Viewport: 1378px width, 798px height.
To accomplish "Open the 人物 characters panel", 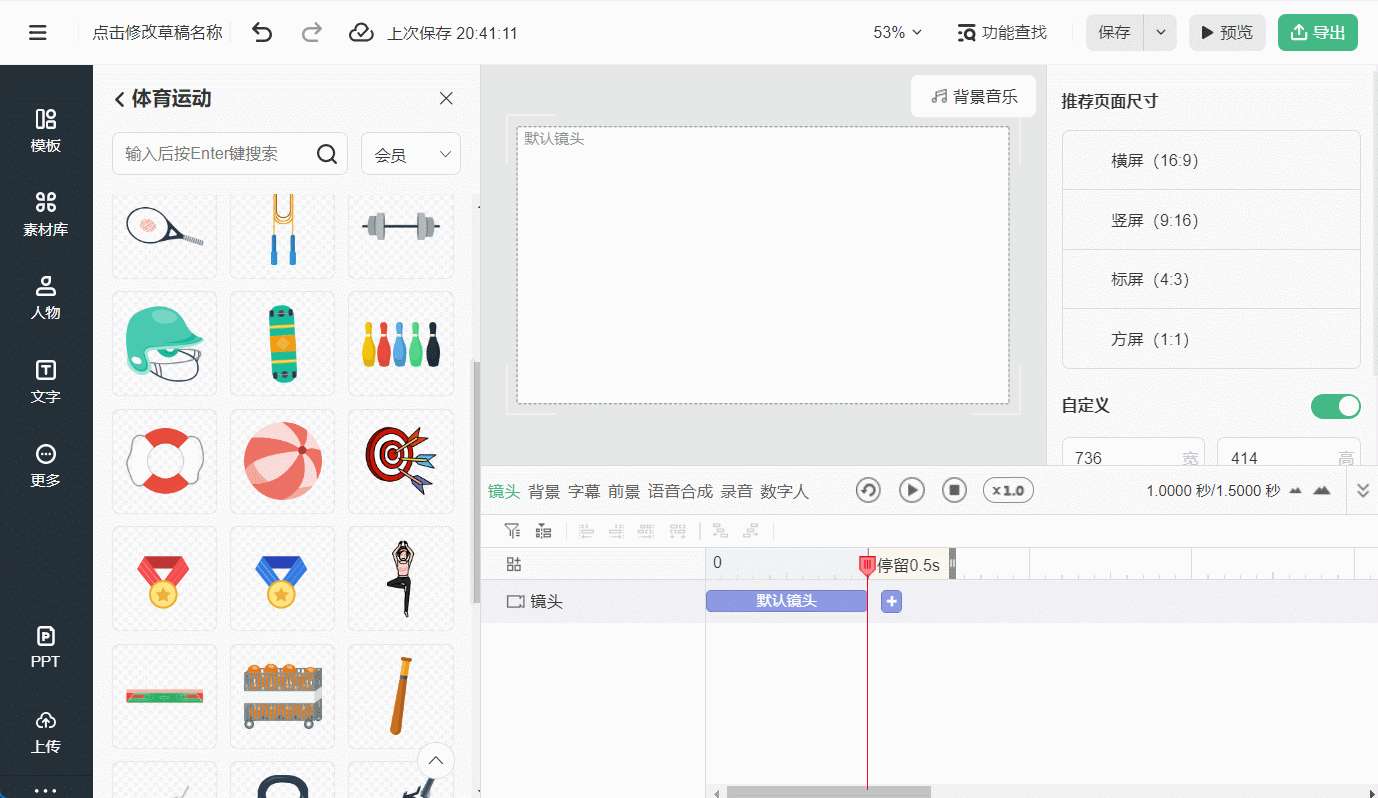I will pos(46,298).
